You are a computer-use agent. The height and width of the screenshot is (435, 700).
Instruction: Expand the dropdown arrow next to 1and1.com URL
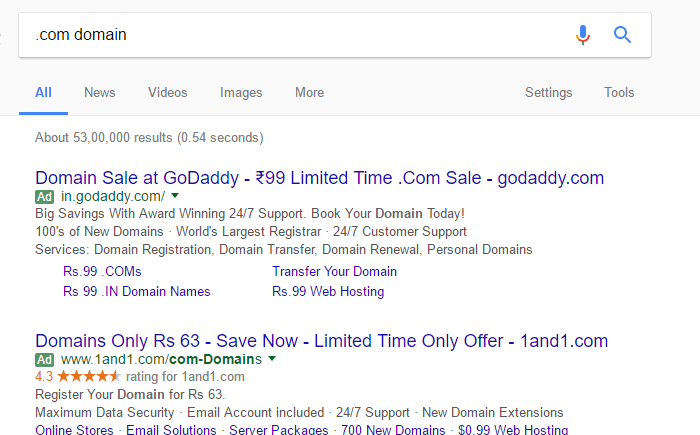tap(272, 358)
